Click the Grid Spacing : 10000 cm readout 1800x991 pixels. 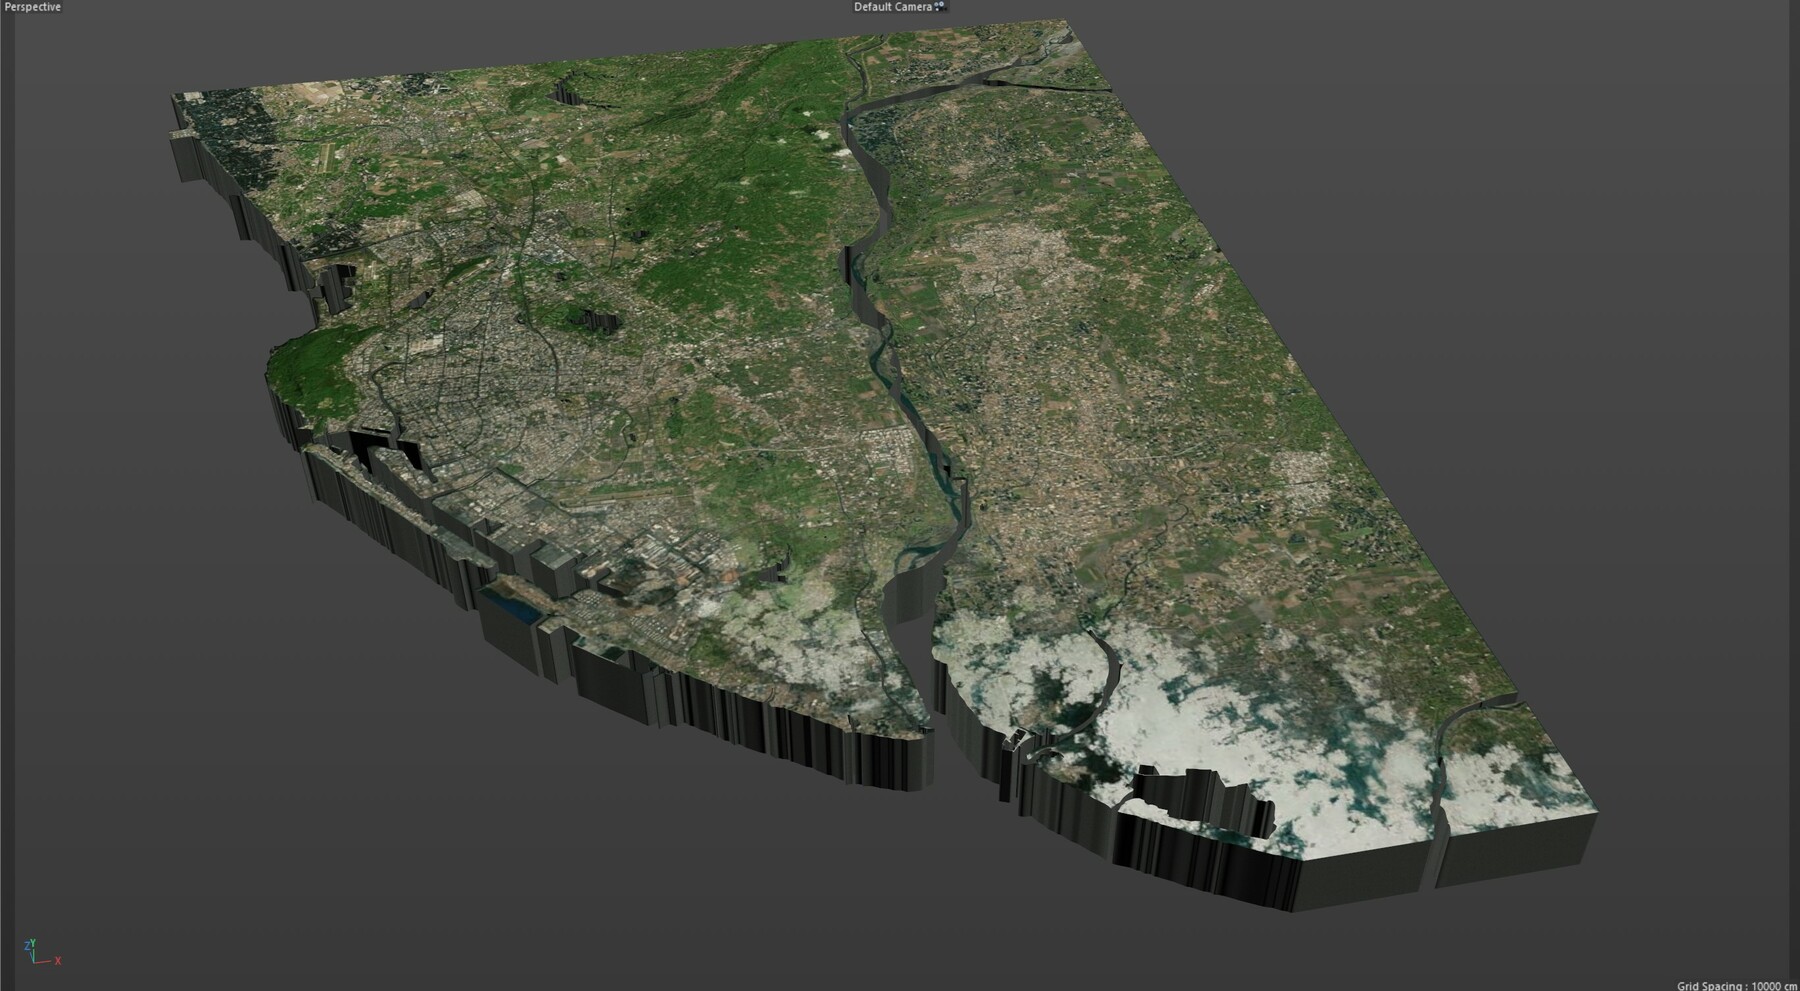click(1737, 985)
